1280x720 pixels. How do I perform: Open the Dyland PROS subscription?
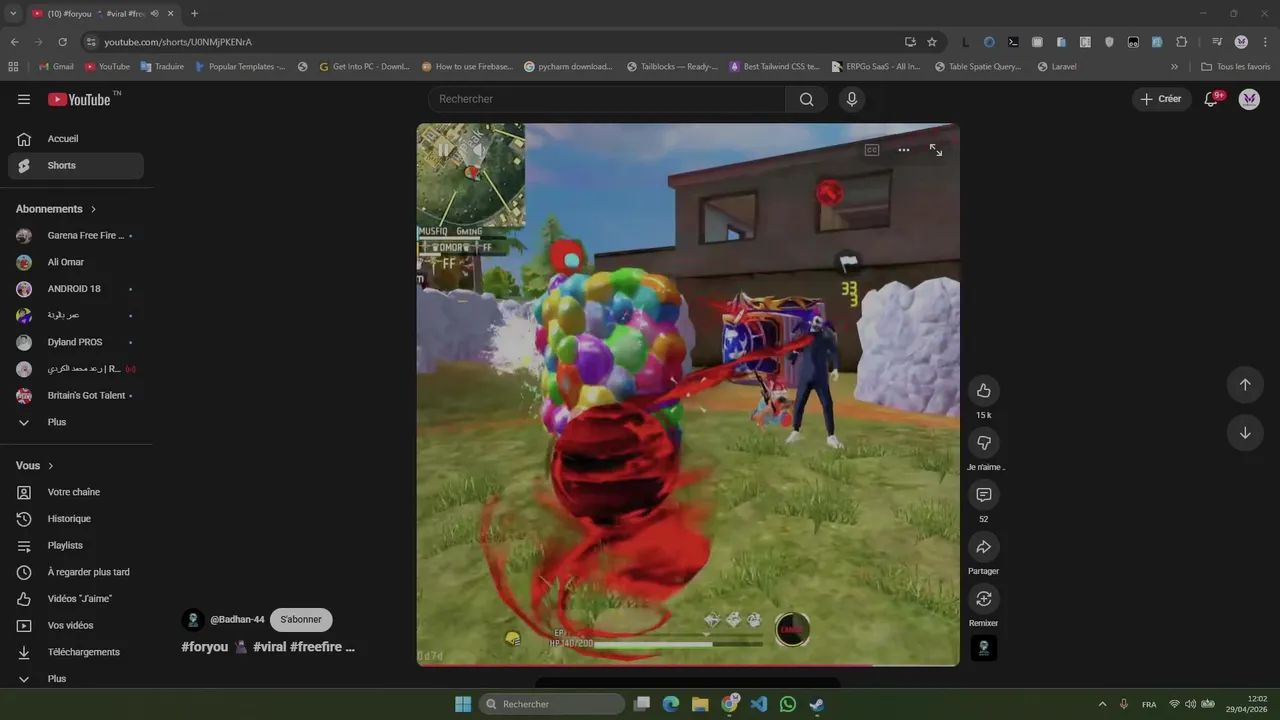tap(76, 342)
